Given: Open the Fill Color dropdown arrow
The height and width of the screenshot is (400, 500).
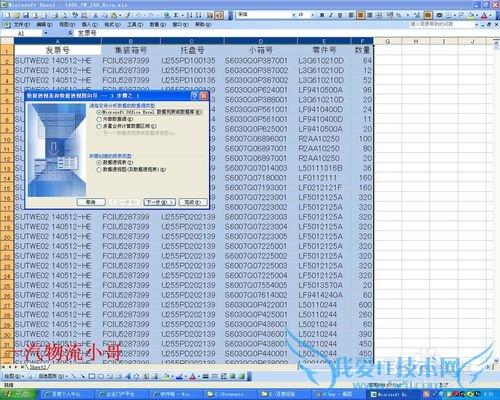Looking at the screenshot, I should tap(476, 15).
